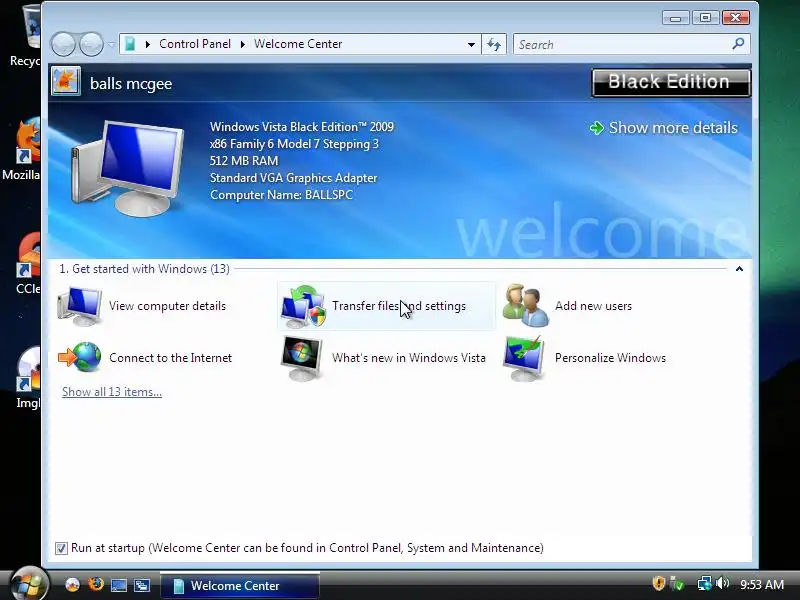Click the Welcome Center breadcrumb
800x600 pixels.
pyautogui.click(x=298, y=44)
